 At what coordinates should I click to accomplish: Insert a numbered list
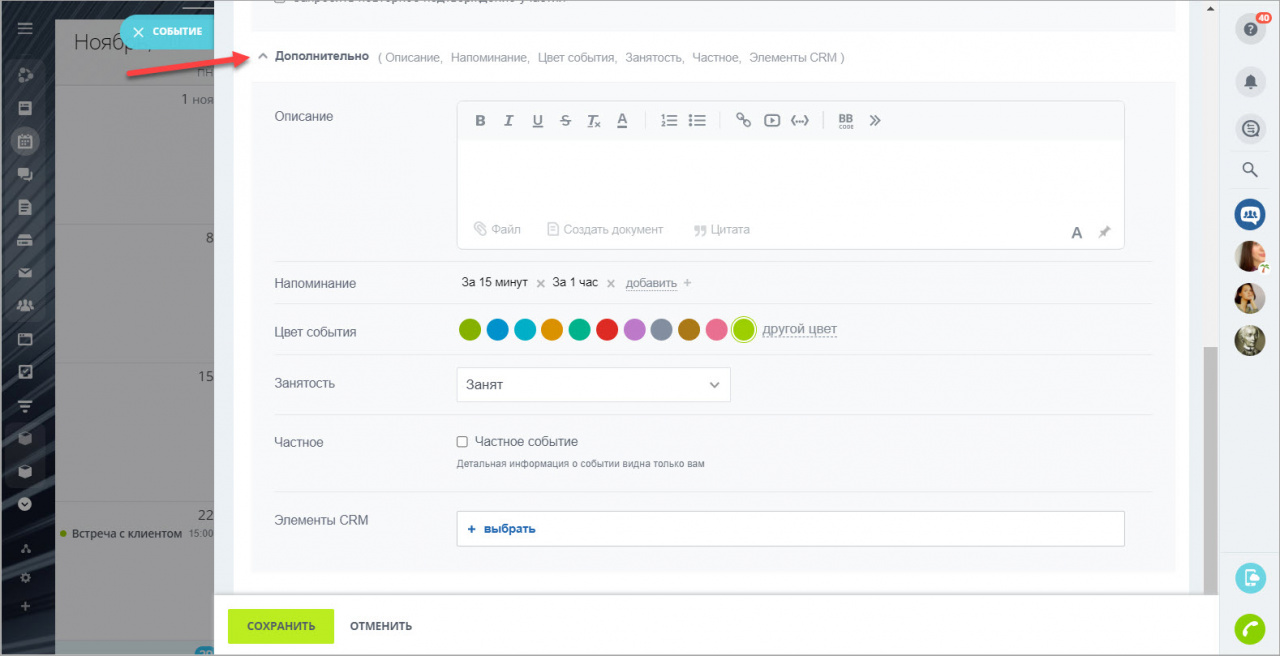coord(669,121)
